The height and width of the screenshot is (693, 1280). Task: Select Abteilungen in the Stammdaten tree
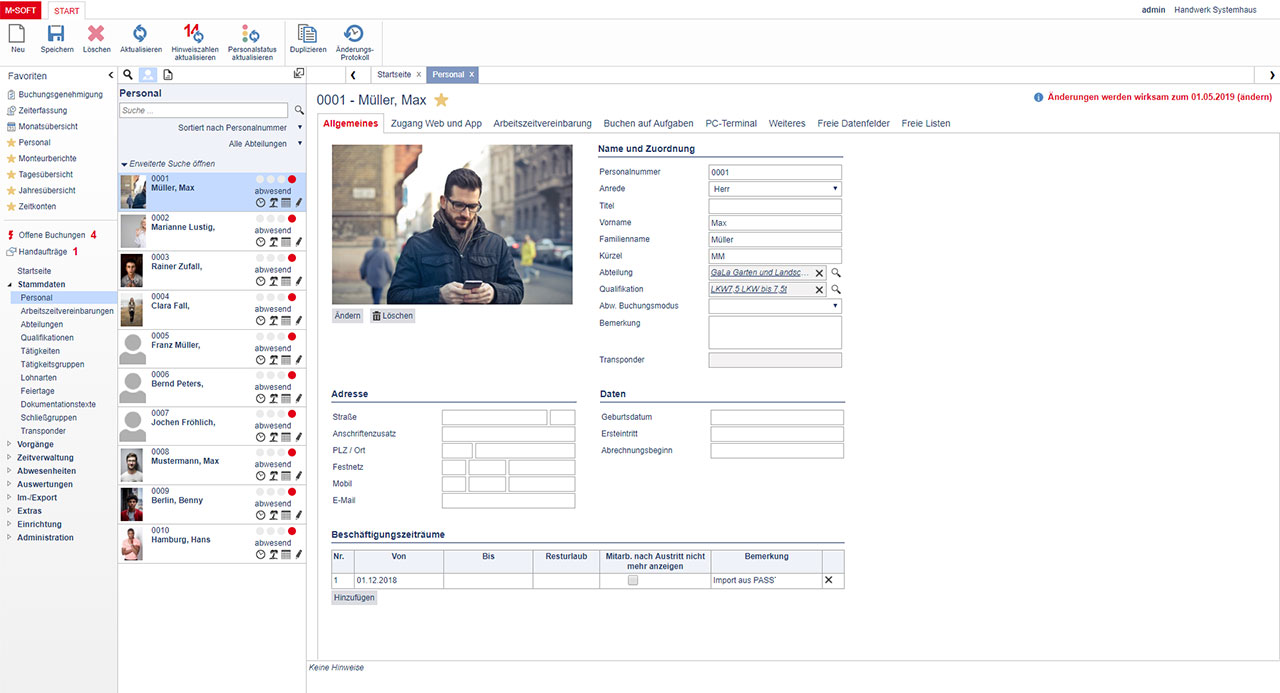tap(42, 324)
